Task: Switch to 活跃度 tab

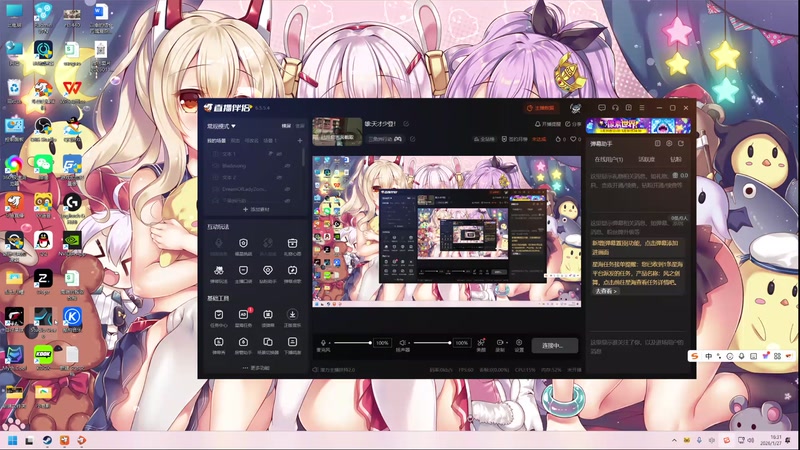Action: [646, 160]
